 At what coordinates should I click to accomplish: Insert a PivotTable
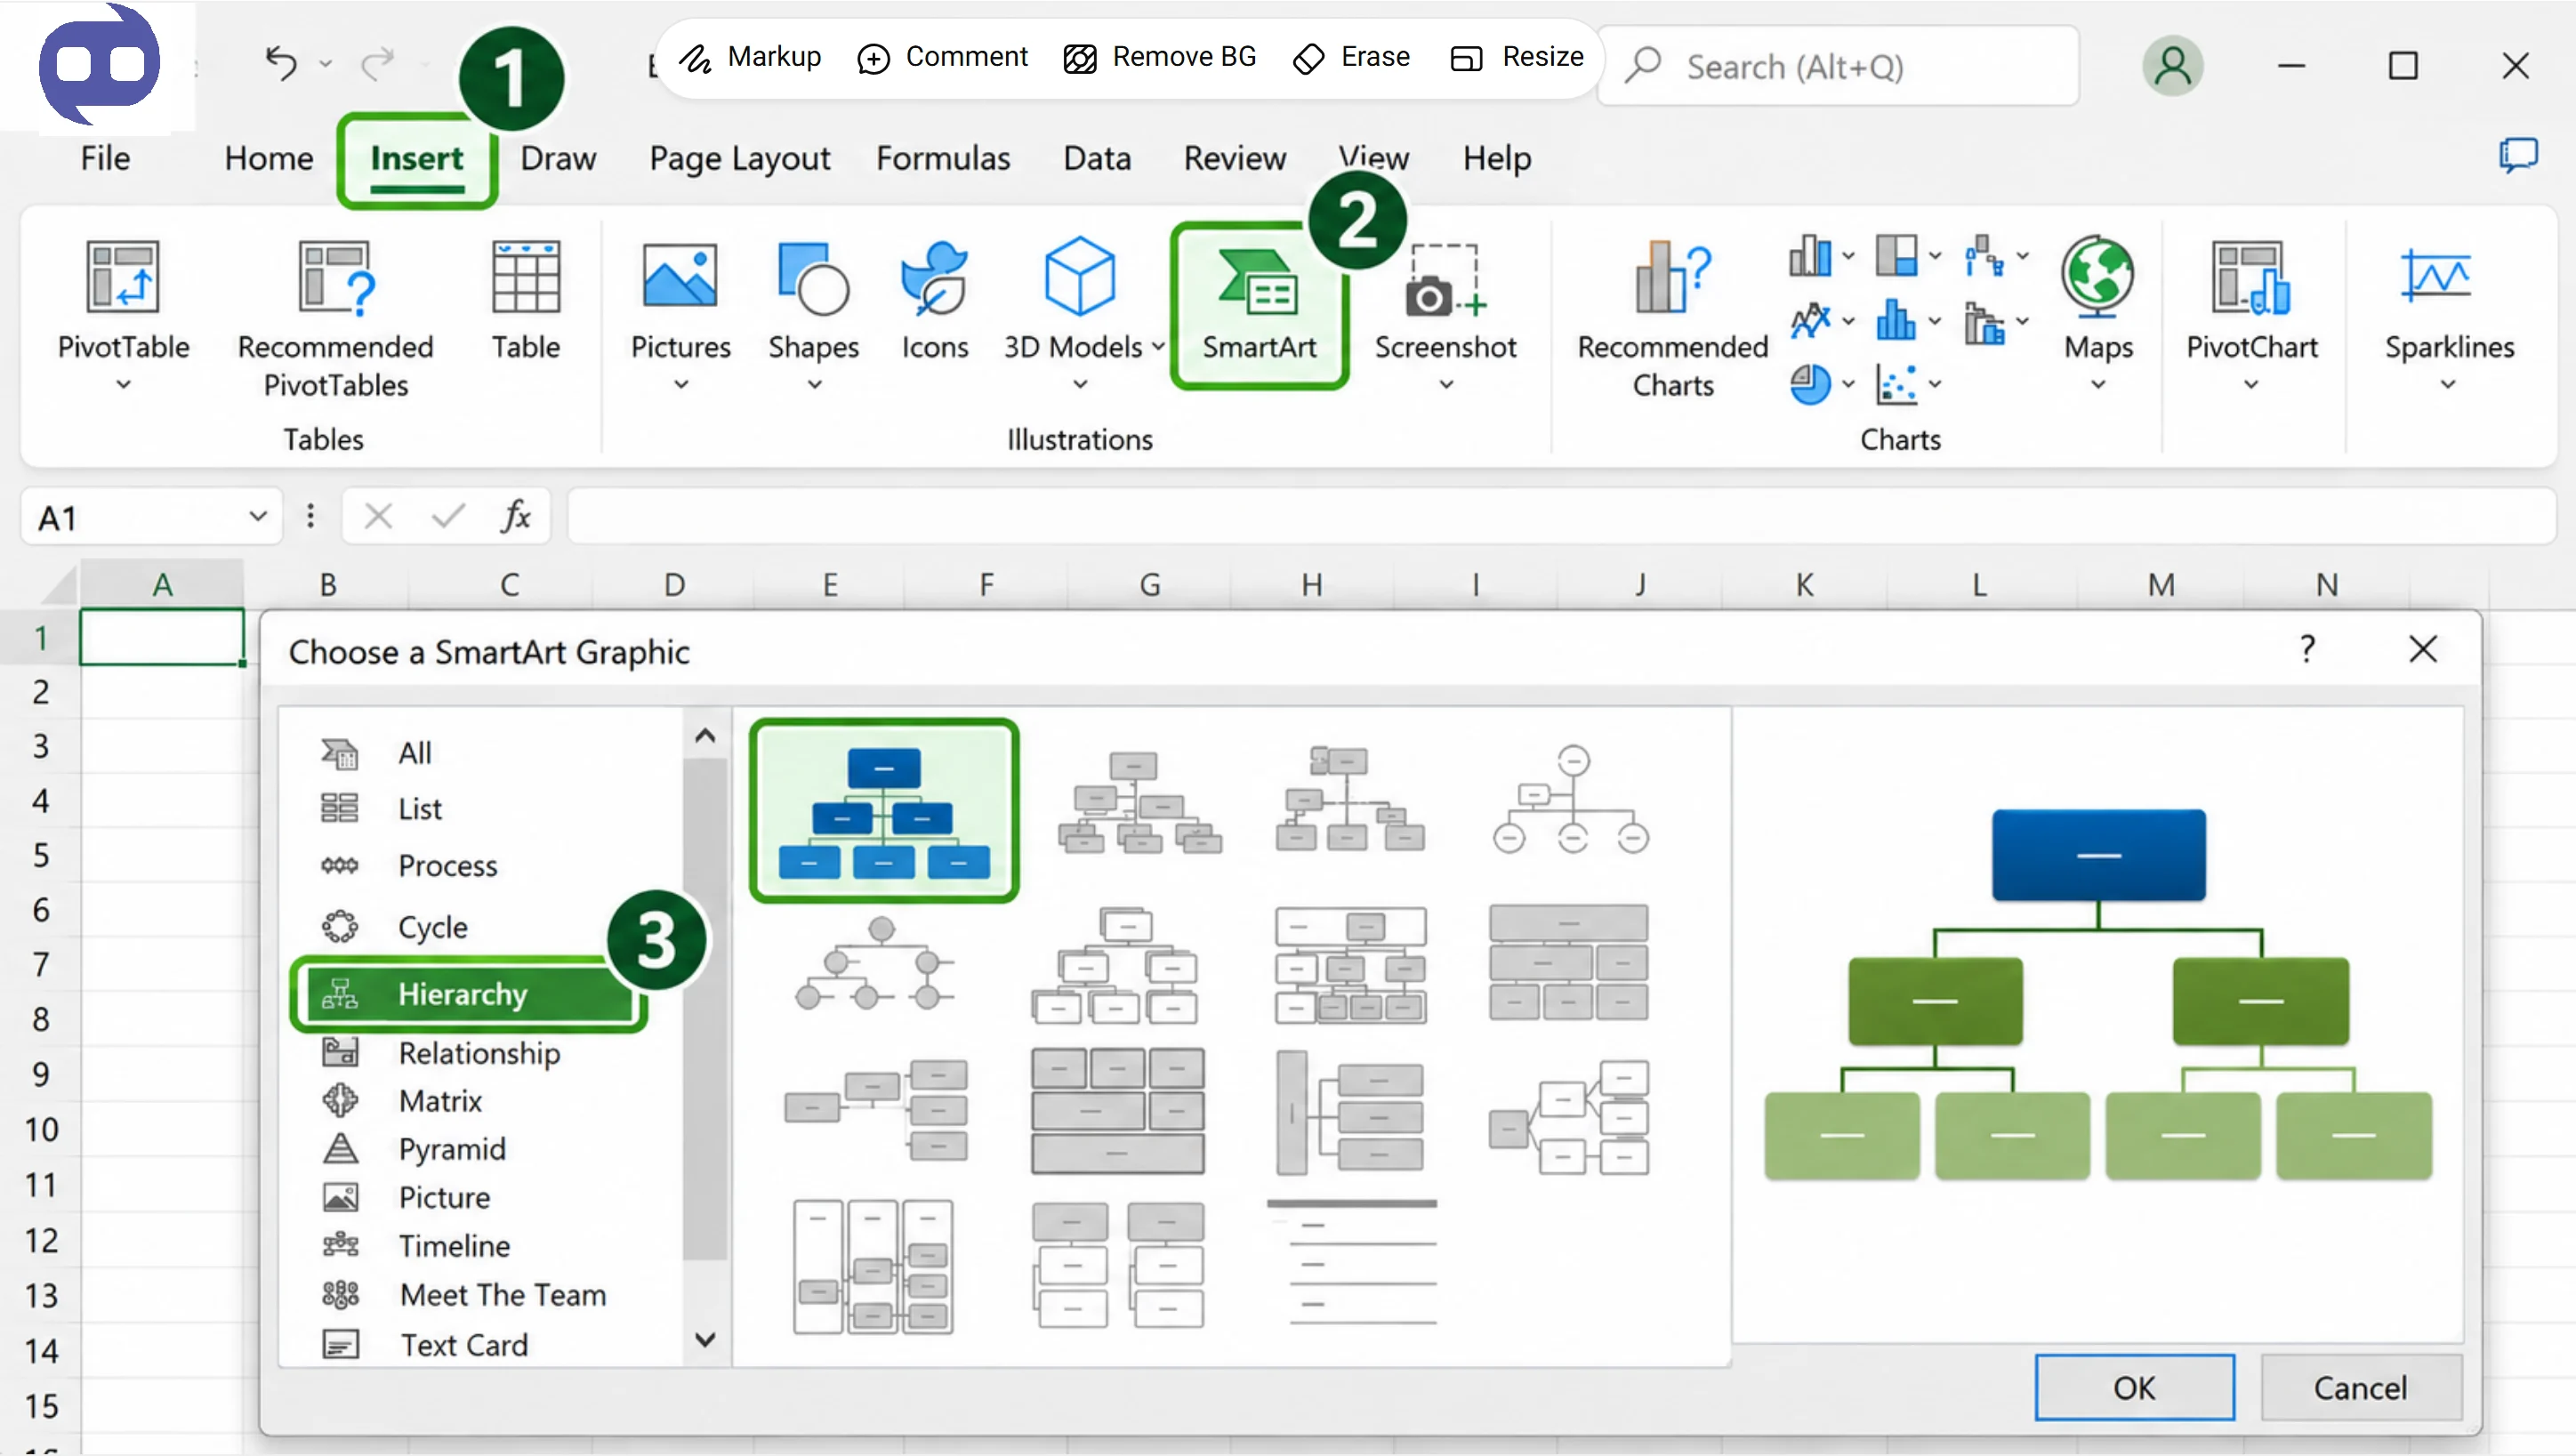(123, 312)
